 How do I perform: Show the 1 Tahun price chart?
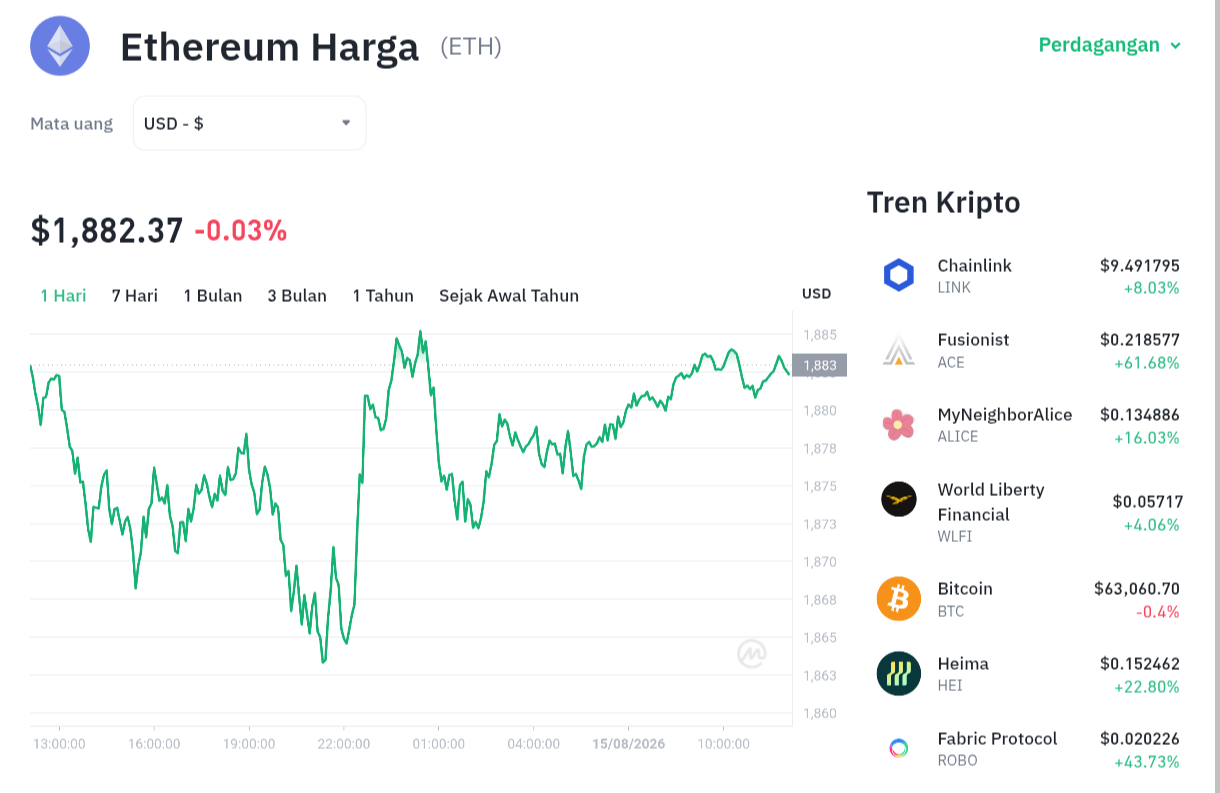pos(383,295)
